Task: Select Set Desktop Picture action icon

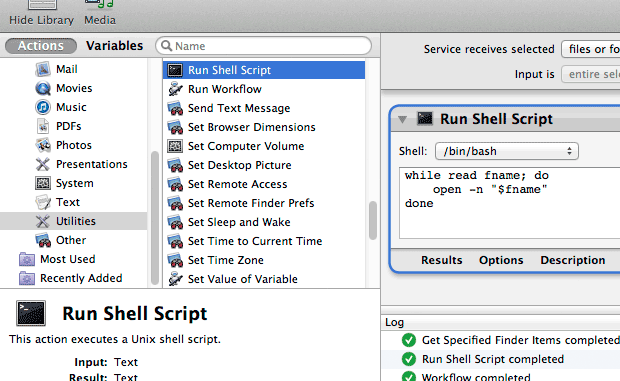Action: (175, 165)
